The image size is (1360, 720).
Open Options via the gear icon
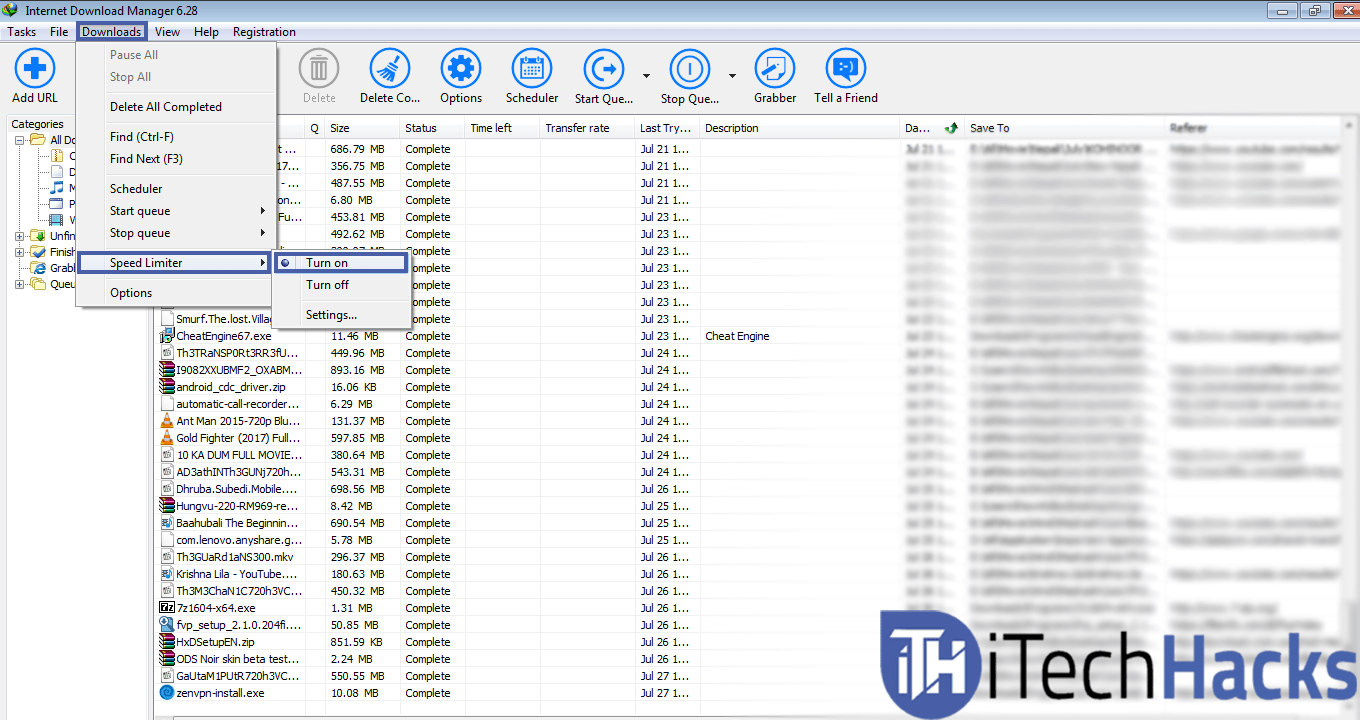(461, 70)
